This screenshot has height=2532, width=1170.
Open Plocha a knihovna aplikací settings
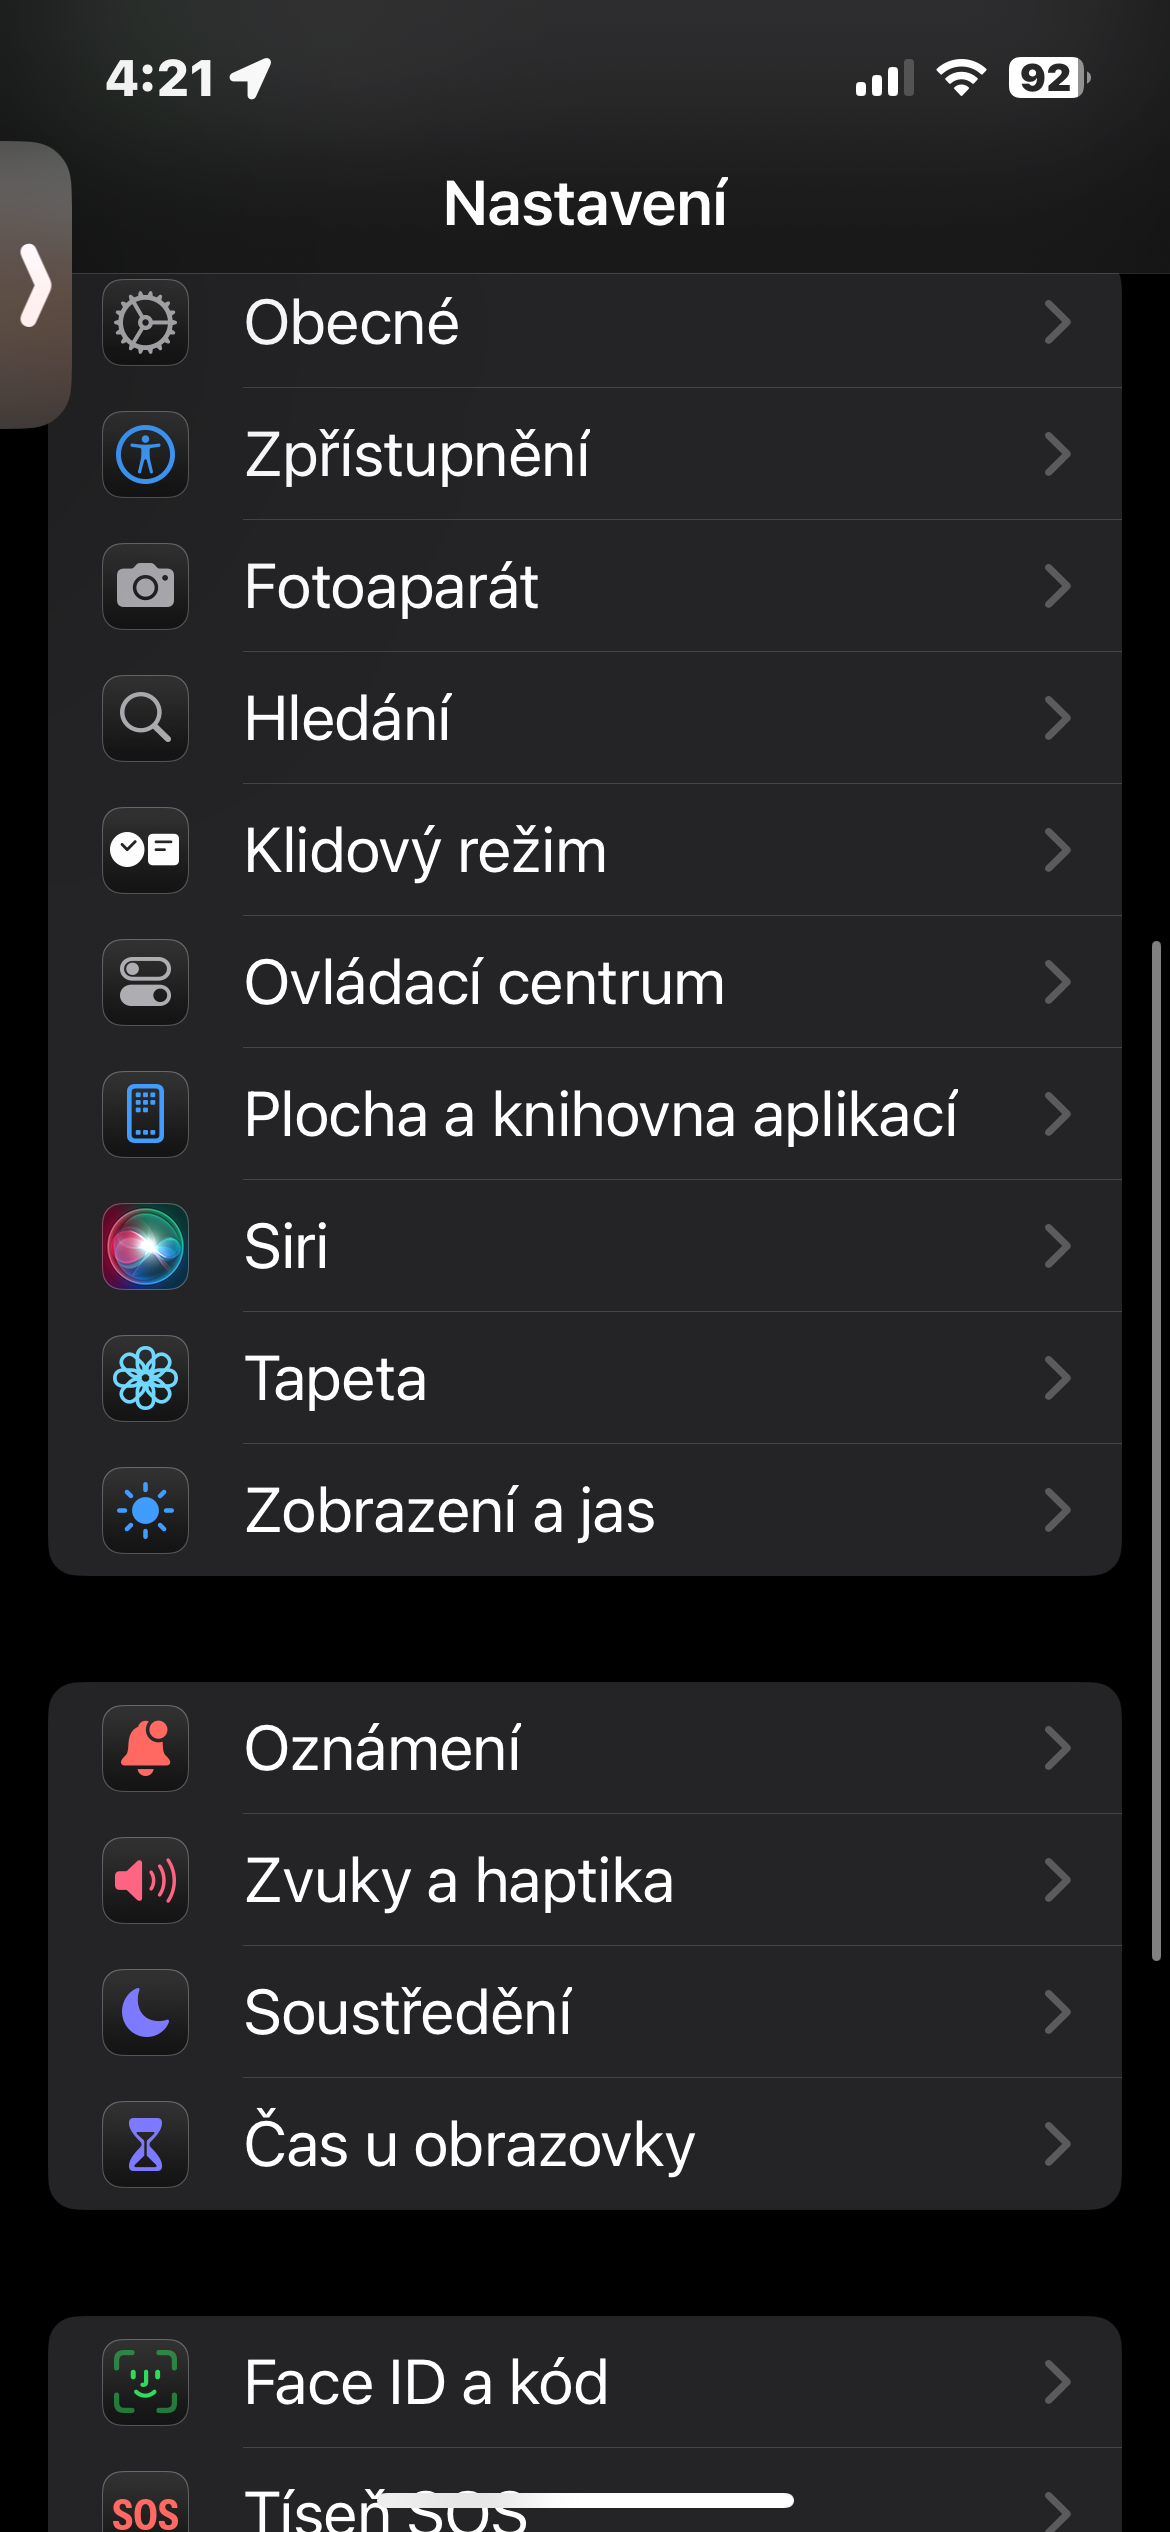tap(600, 1115)
